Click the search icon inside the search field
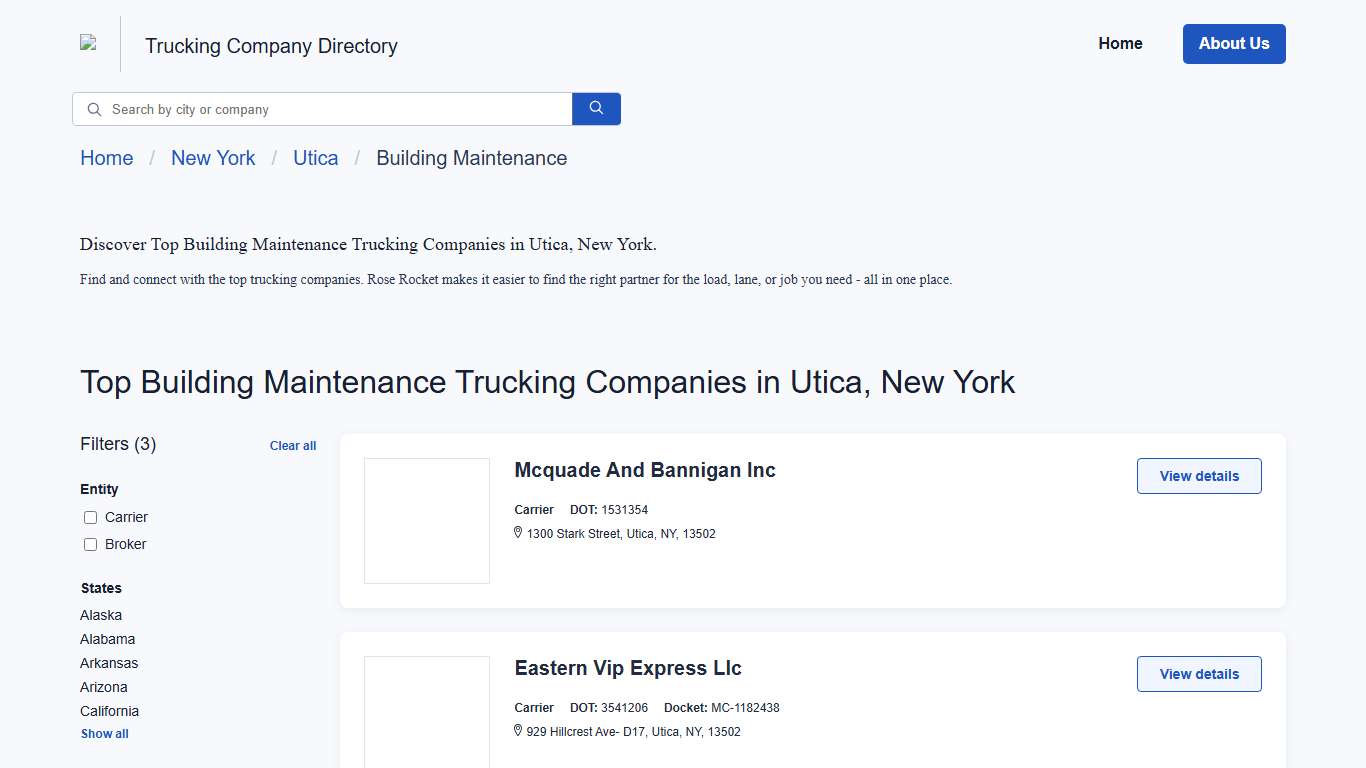Viewport: 1366px width, 768px height. click(x=93, y=109)
